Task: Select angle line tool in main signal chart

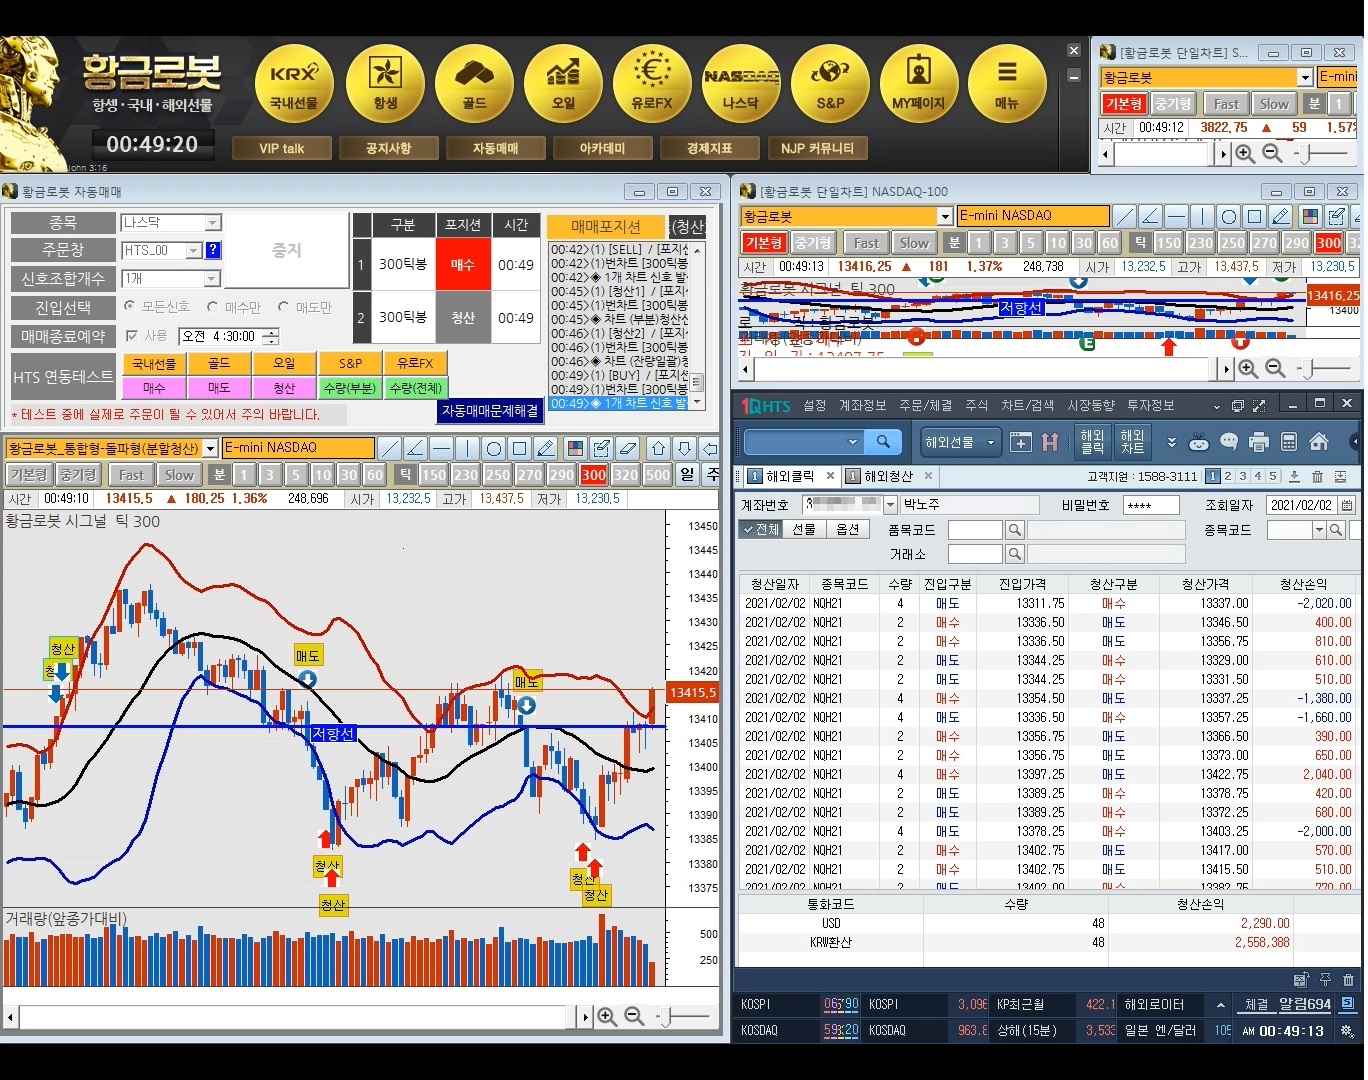Action: point(416,448)
